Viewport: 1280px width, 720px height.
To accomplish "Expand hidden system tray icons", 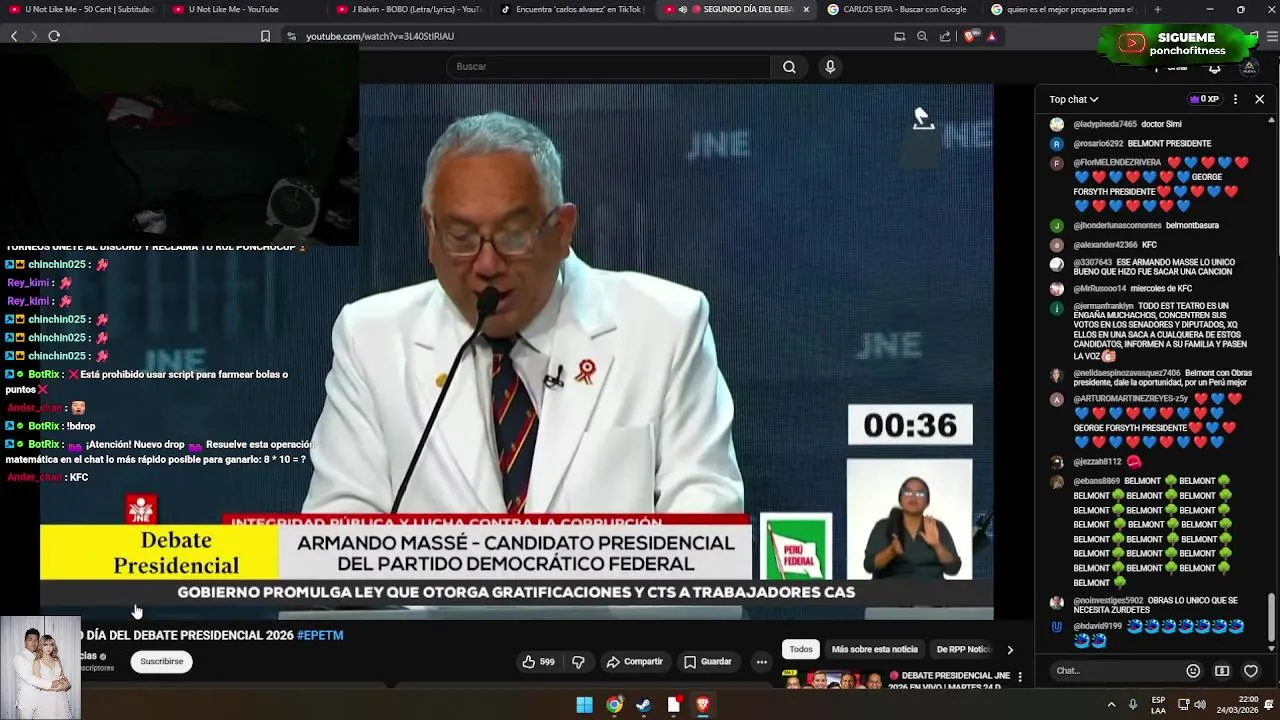I will point(1110,704).
